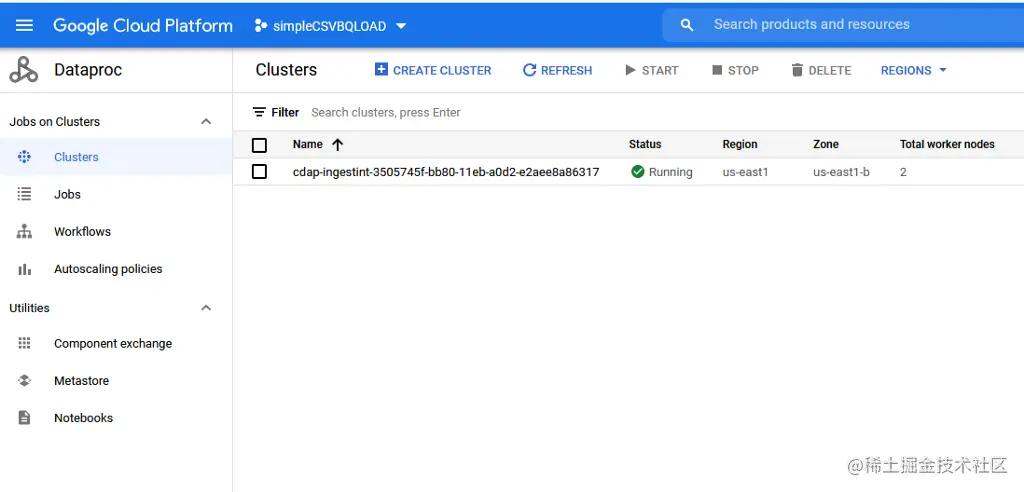The width and height of the screenshot is (1024, 492).
Task: Click the Notebooks document icon
Action: point(24,418)
